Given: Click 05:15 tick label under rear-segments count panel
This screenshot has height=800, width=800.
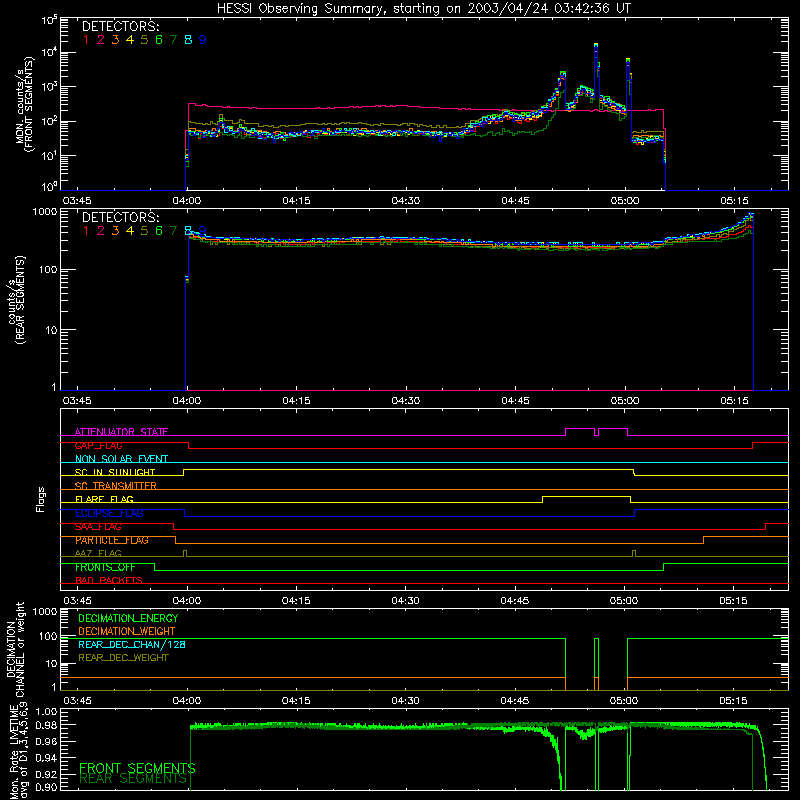Looking at the screenshot, I should point(734,401).
